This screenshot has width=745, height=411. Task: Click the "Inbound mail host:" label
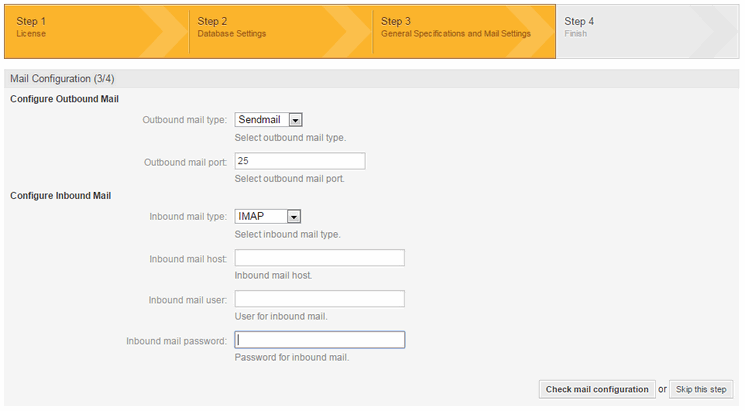[188, 259]
